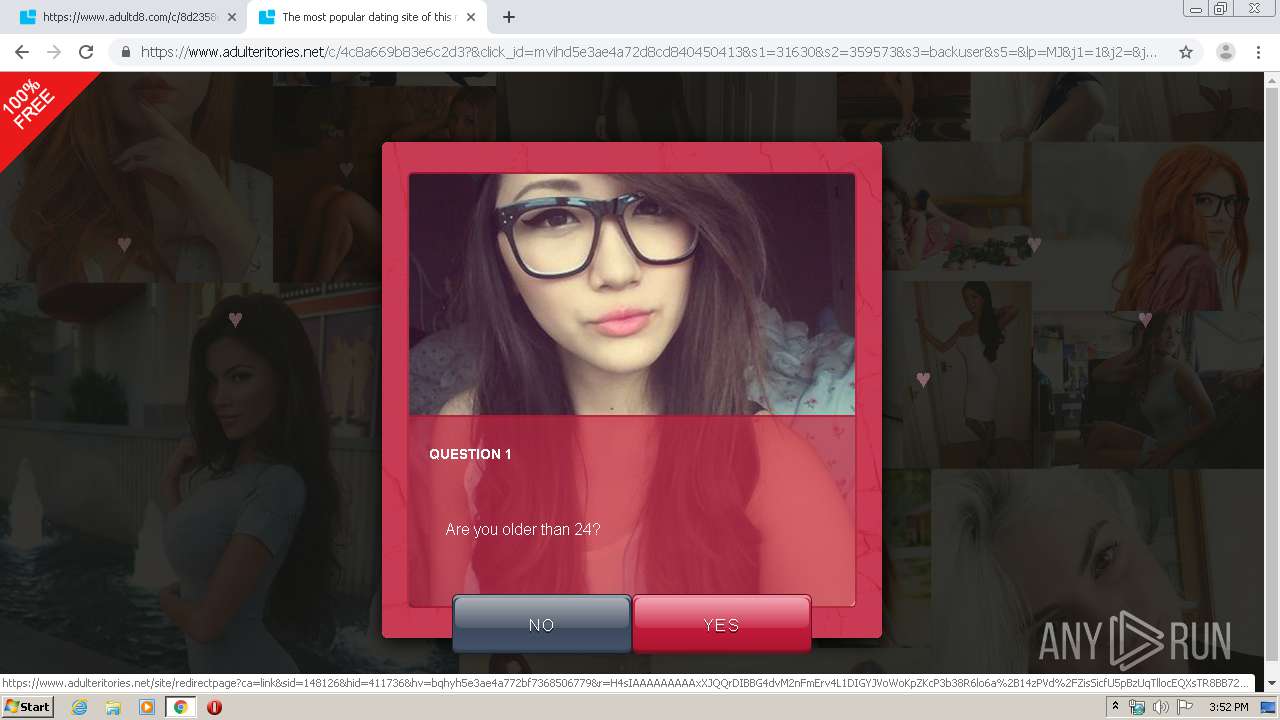This screenshot has height=720, width=1280.
Task: Open media player taskbar icon
Action: pos(147,707)
